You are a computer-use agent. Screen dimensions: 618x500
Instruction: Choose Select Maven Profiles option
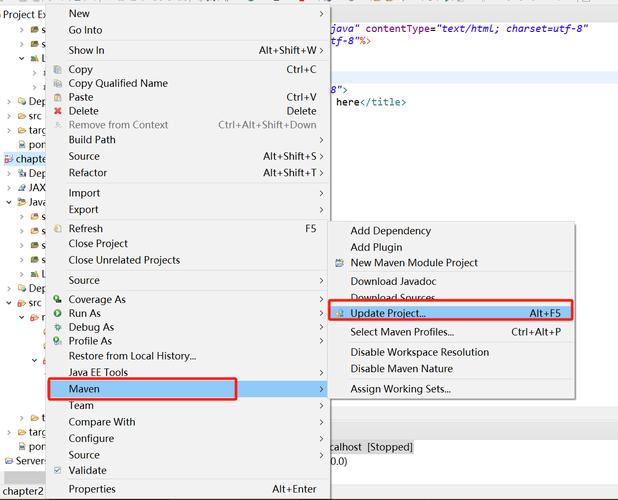pyautogui.click(x=402, y=332)
